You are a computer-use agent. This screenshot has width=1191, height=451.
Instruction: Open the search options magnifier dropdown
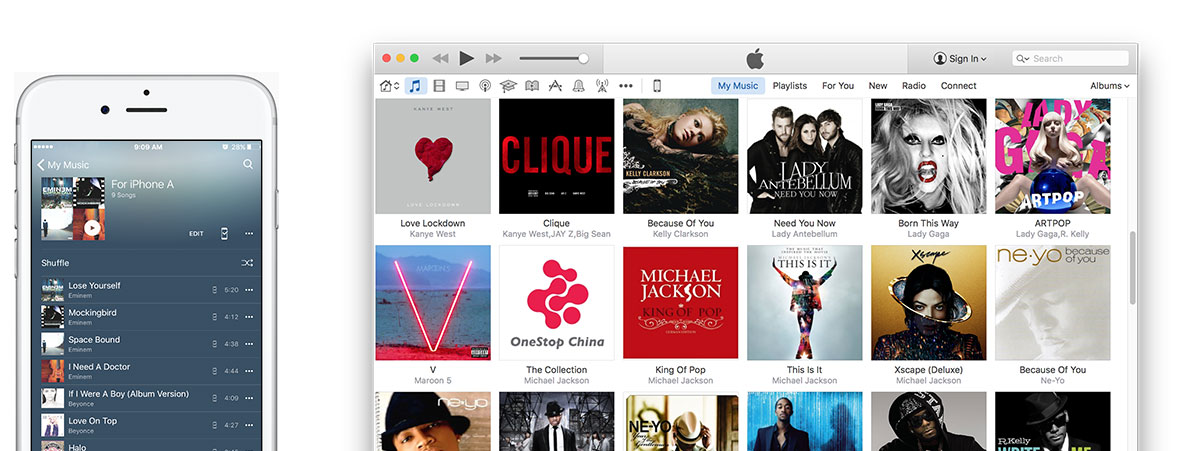tap(1023, 58)
